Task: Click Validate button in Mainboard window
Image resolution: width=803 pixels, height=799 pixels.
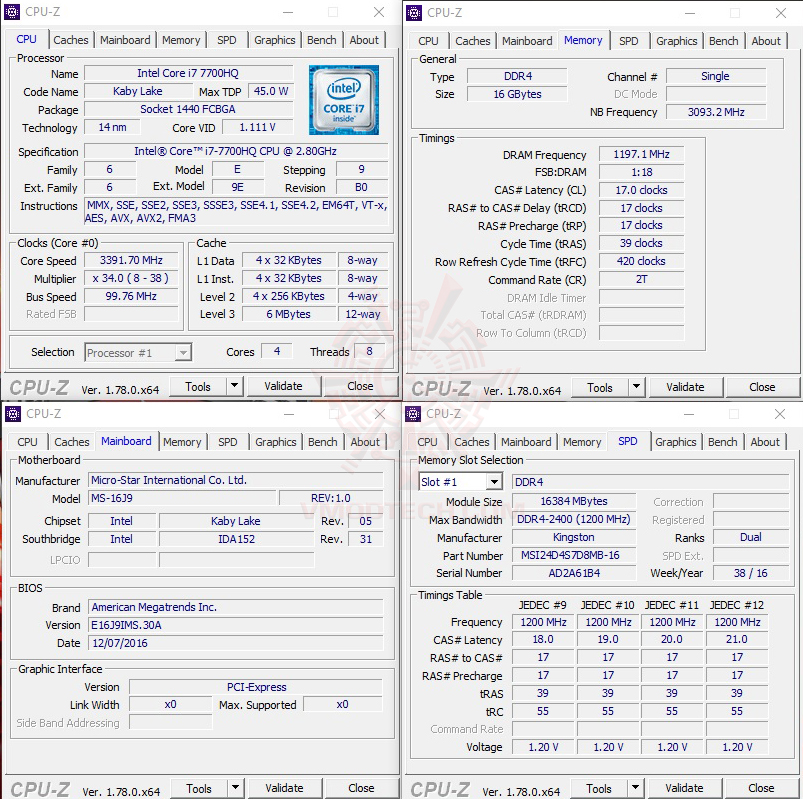Action: tap(284, 788)
